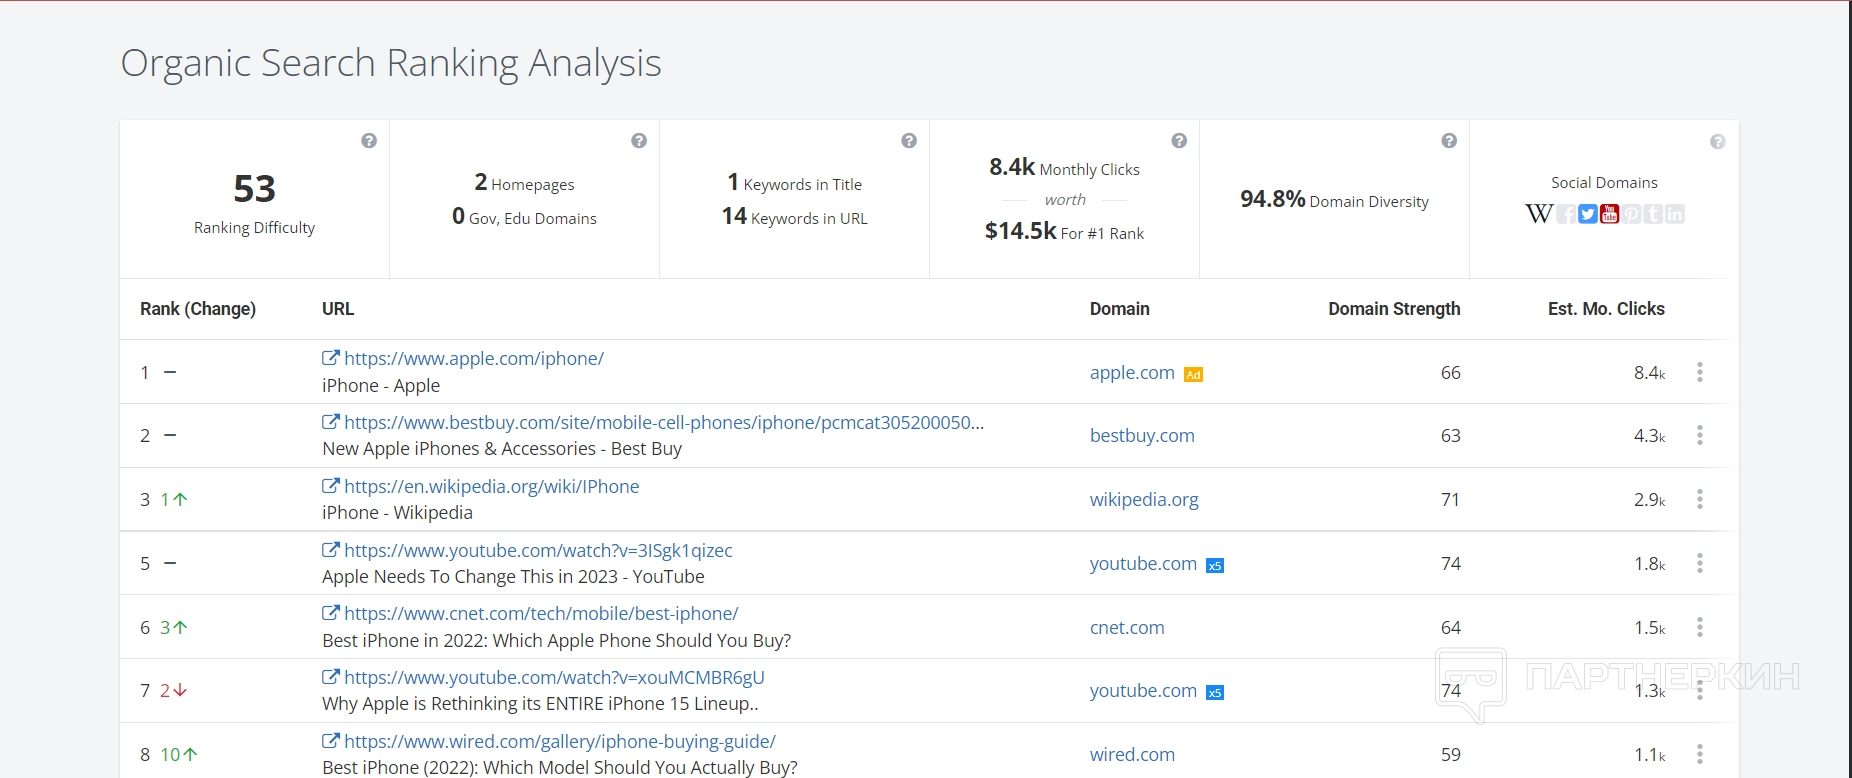This screenshot has width=1852, height=778.
Task: Click help icon in Keywords in Title card
Action: click(x=909, y=141)
